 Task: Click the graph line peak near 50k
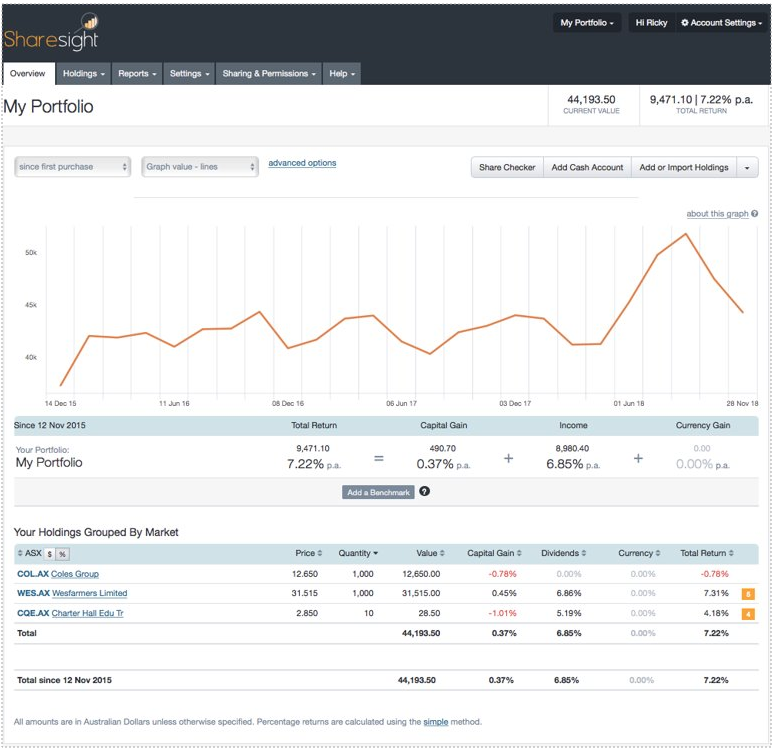(x=685, y=234)
